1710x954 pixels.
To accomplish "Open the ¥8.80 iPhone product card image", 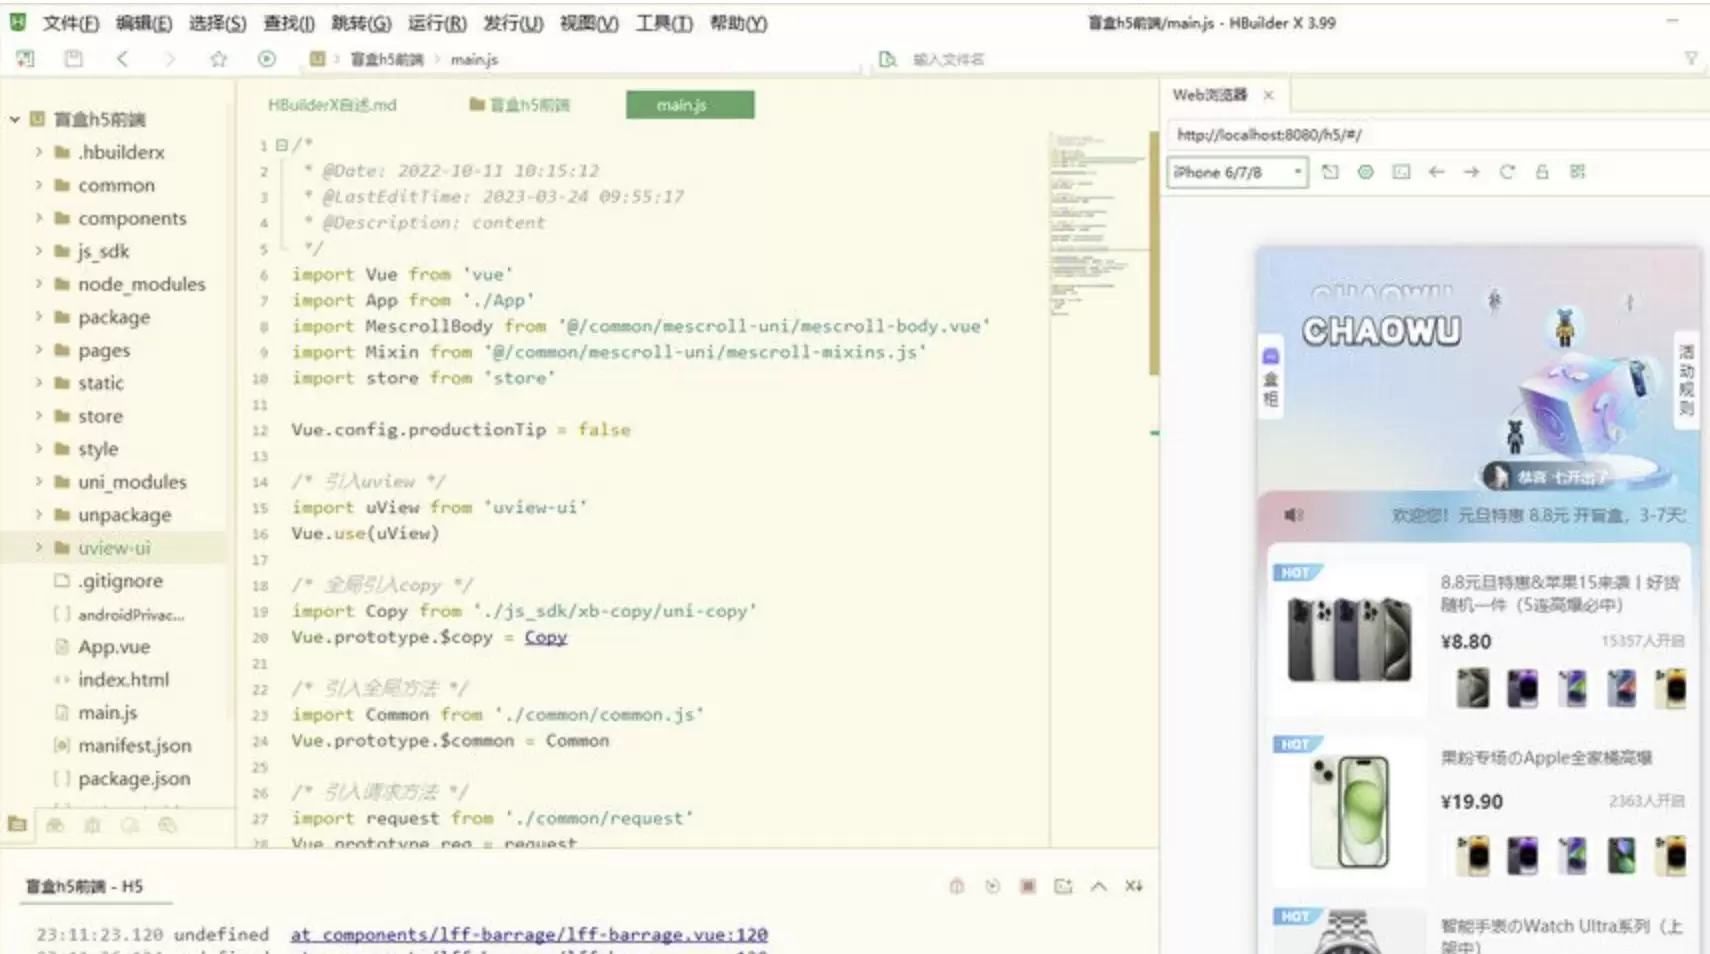I will (x=1349, y=639).
